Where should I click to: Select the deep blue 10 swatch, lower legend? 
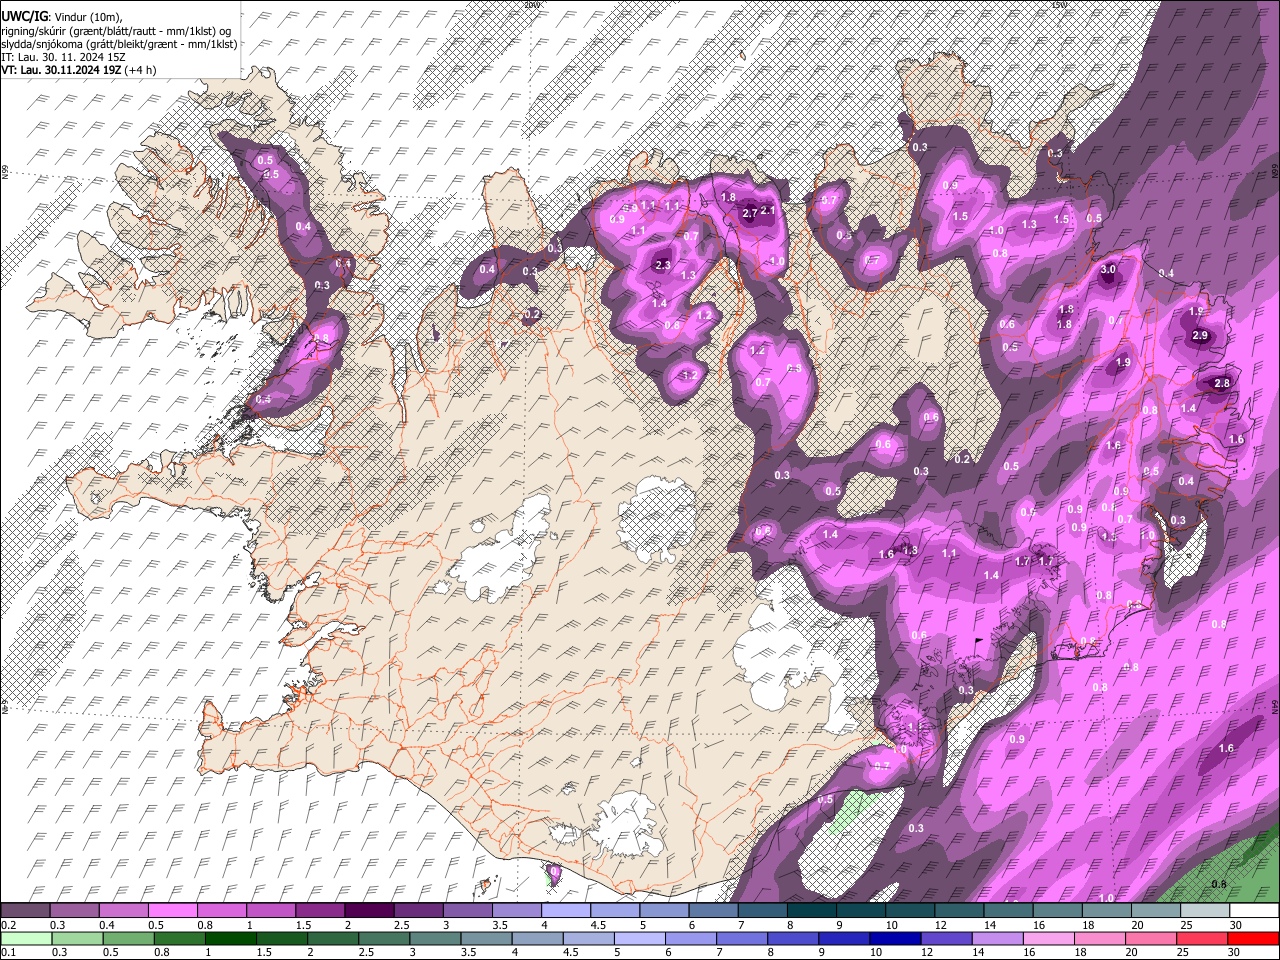(x=895, y=938)
